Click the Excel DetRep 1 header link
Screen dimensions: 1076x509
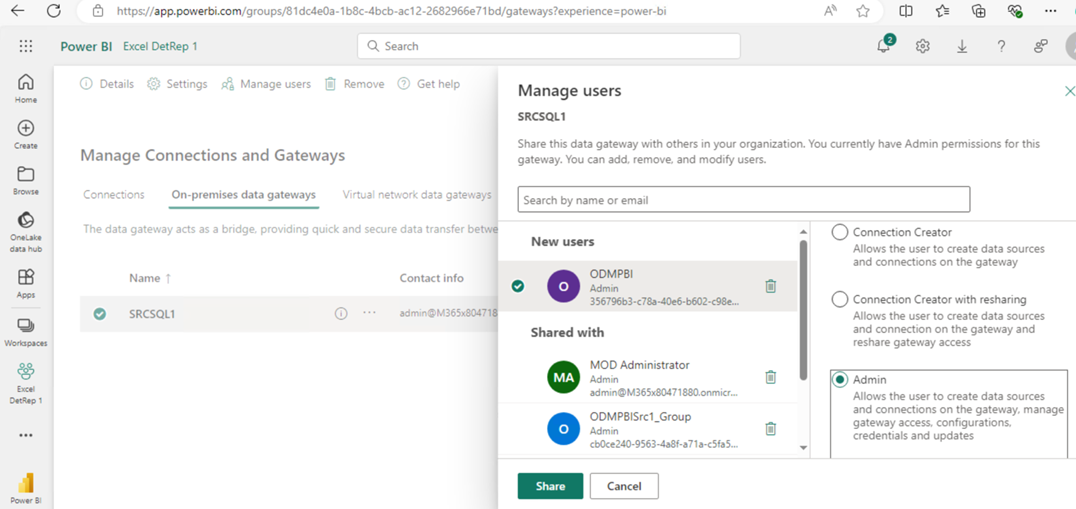161,46
